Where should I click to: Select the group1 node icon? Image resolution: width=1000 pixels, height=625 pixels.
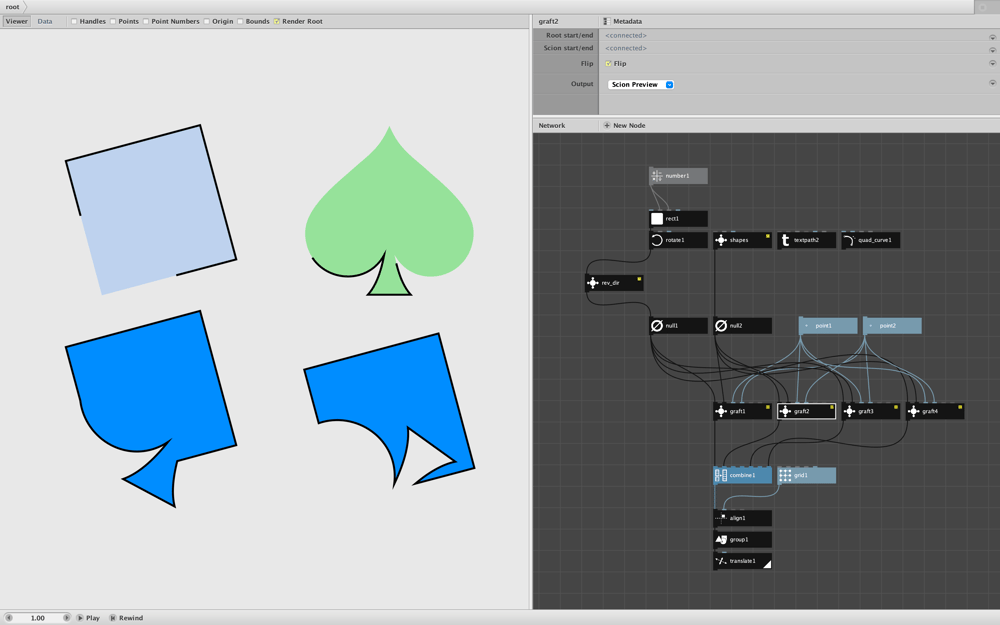click(721, 540)
